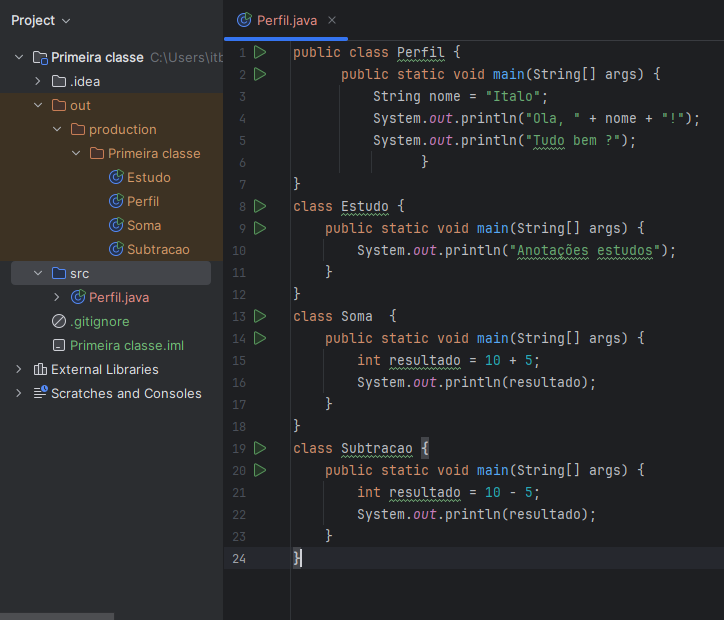724x620 pixels.
Task: Expand Scratches and Consoles node
Action: click(19, 393)
